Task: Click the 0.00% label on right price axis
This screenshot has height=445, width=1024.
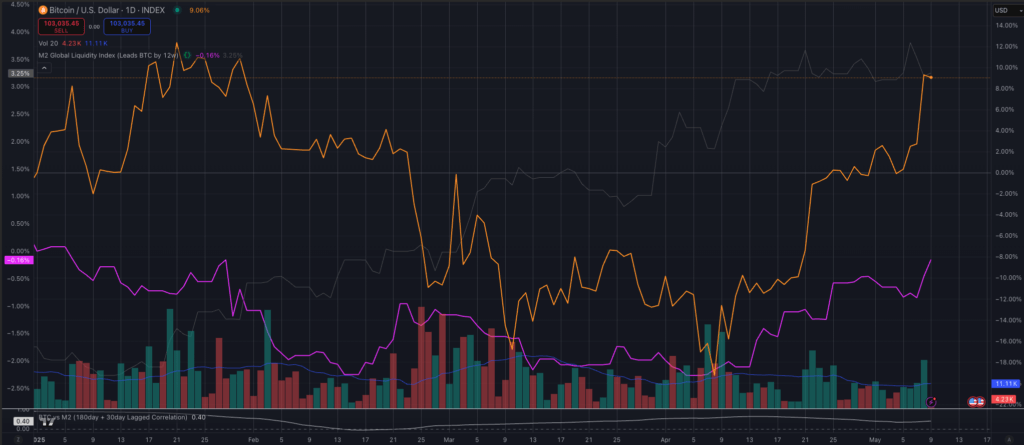Action: coord(1007,173)
